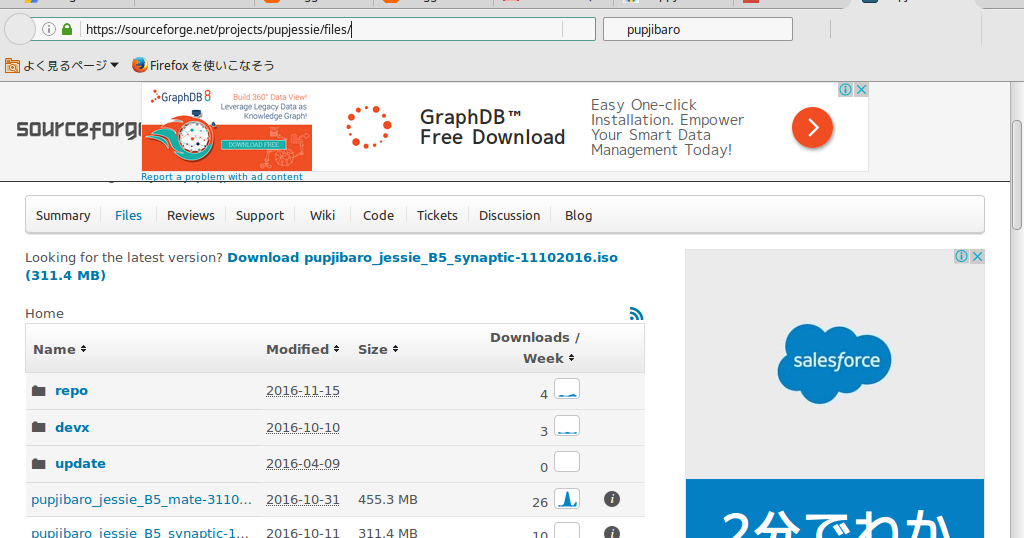Image resolution: width=1024 pixels, height=538 pixels.
Task: Open the Discussion tab
Action: [x=509, y=215]
